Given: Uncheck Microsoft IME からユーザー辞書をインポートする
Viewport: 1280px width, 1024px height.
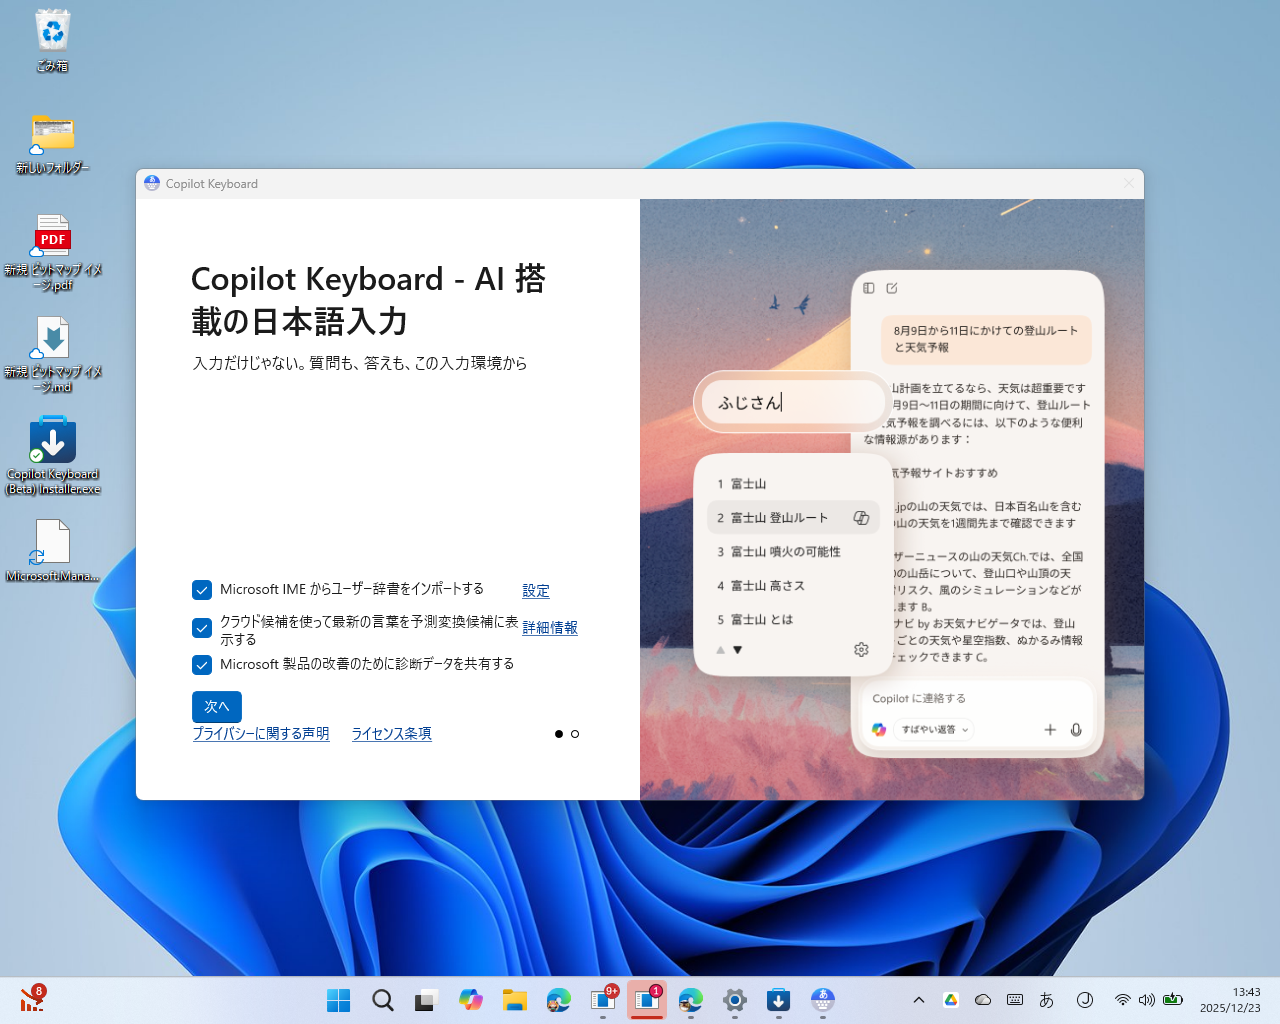Looking at the screenshot, I should click(x=202, y=590).
